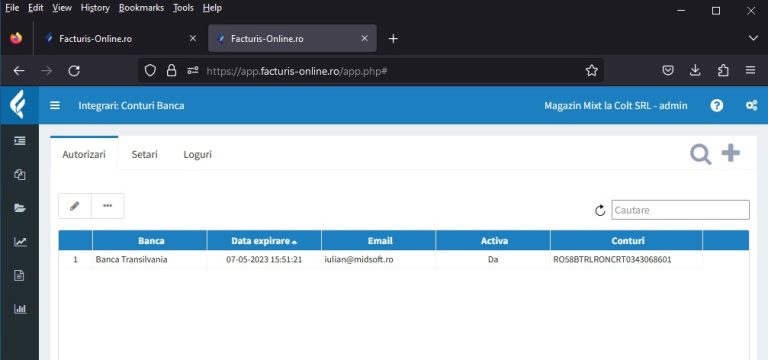The image size is (768, 360).
Task: Expand the list all tabs chevron
Action: 753,38
